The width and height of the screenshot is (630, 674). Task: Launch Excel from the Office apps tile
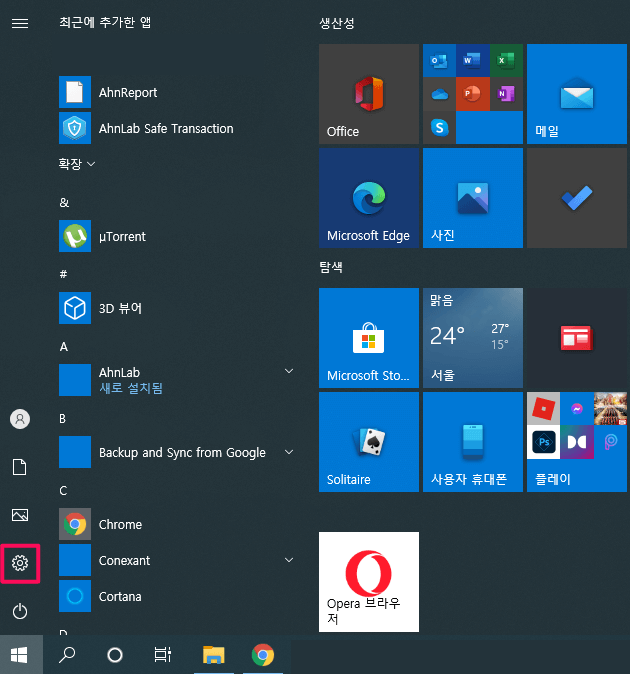[x=506, y=61]
